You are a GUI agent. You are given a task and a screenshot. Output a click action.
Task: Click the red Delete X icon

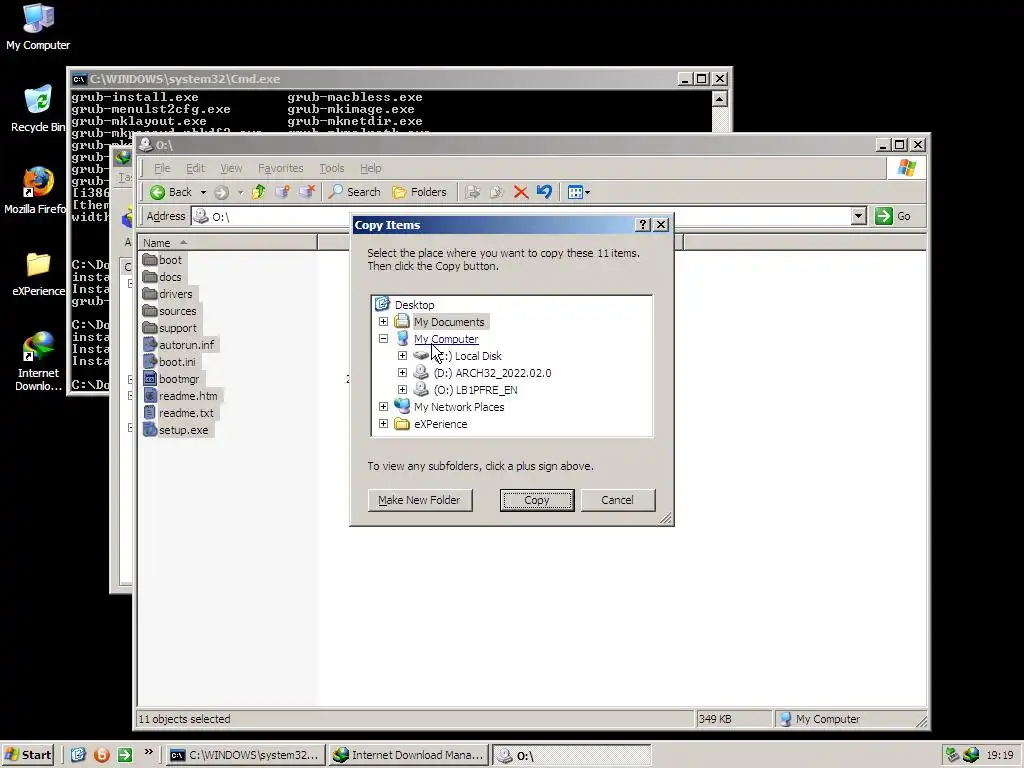[x=520, y=192]
